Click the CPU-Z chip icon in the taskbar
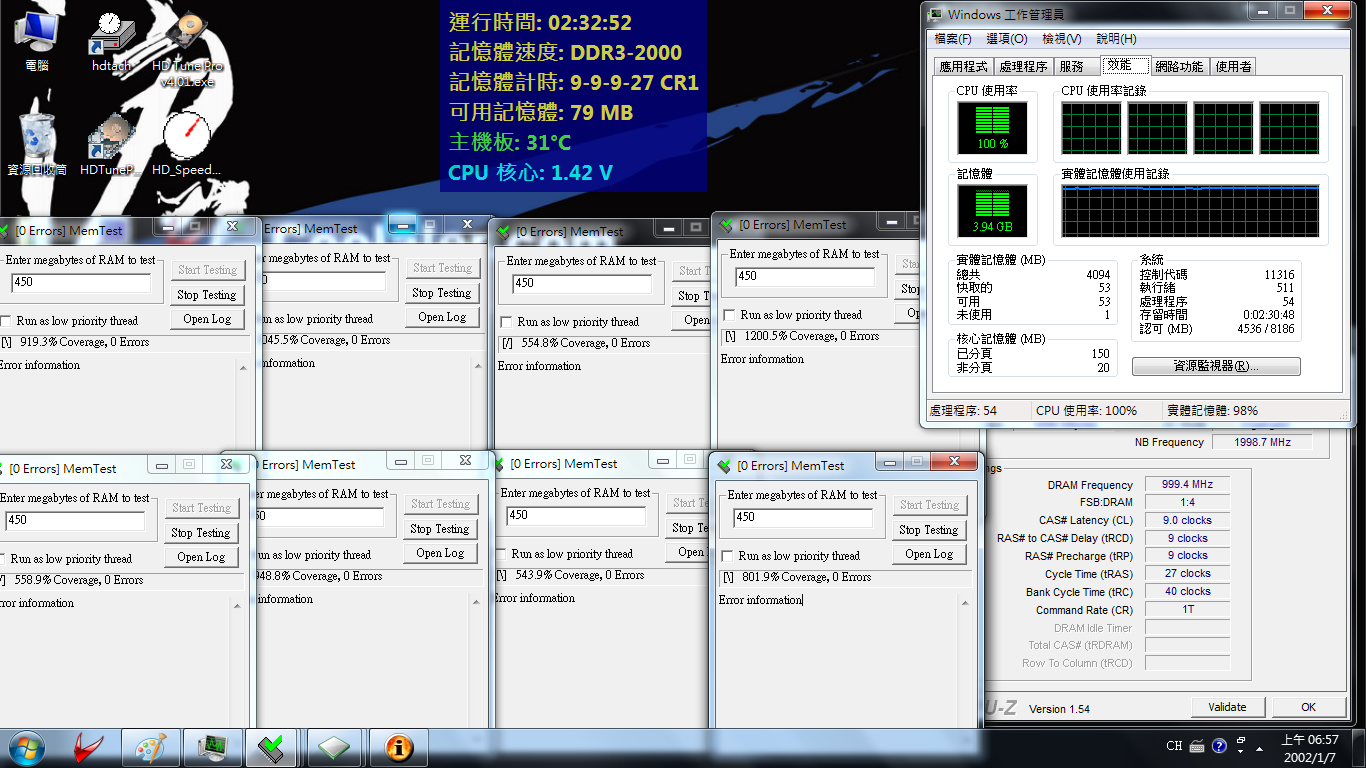The image size is (1366, 768). pos(211,747)
